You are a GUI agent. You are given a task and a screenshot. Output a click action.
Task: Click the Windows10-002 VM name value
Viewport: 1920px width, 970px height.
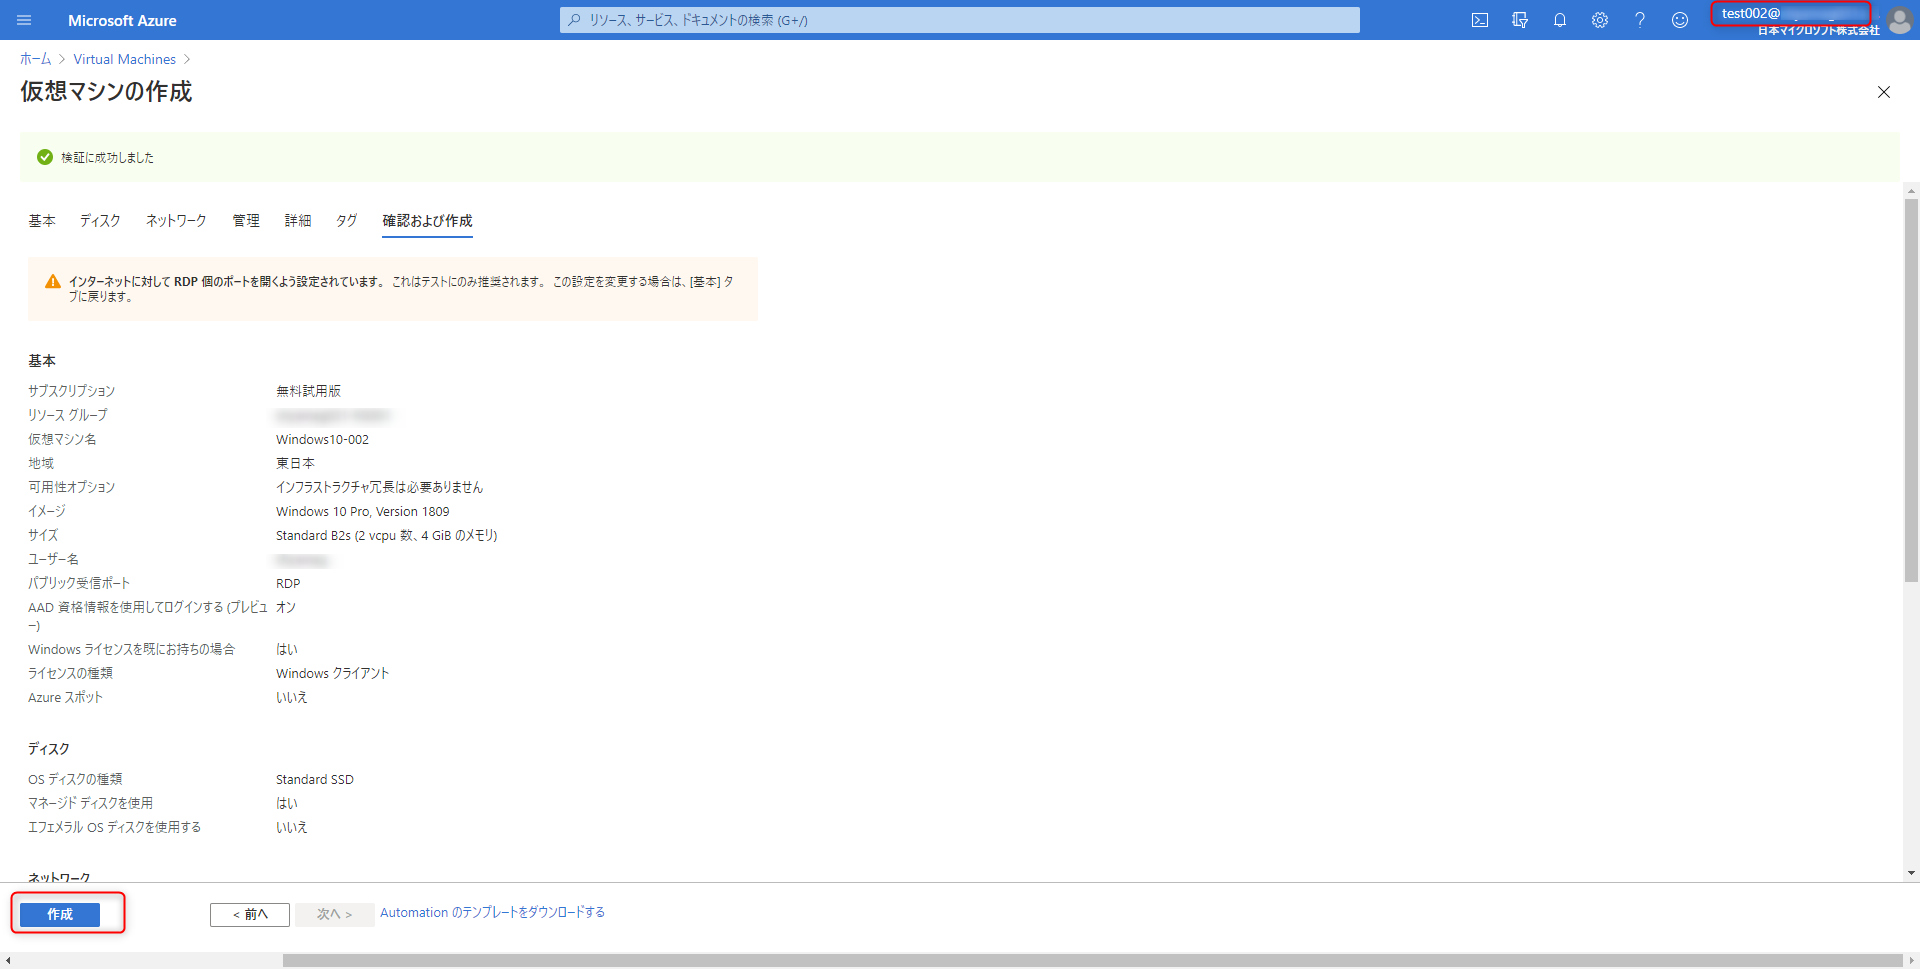click(322, 440)
